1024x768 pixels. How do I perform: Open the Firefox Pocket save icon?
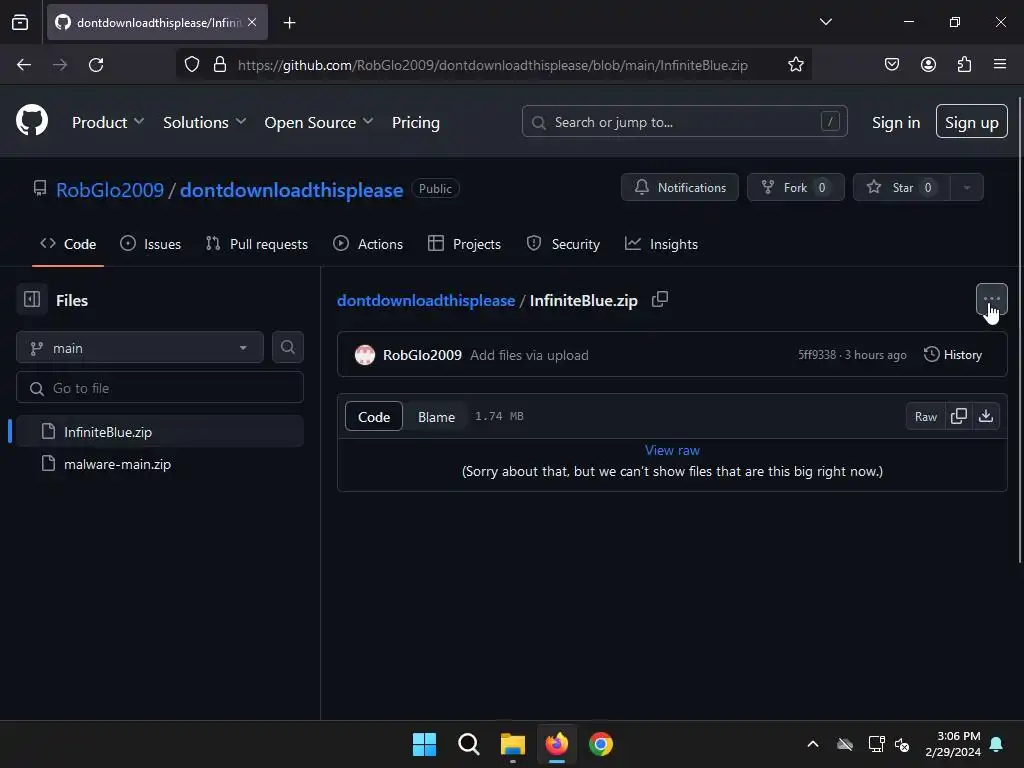coord(892,64)
